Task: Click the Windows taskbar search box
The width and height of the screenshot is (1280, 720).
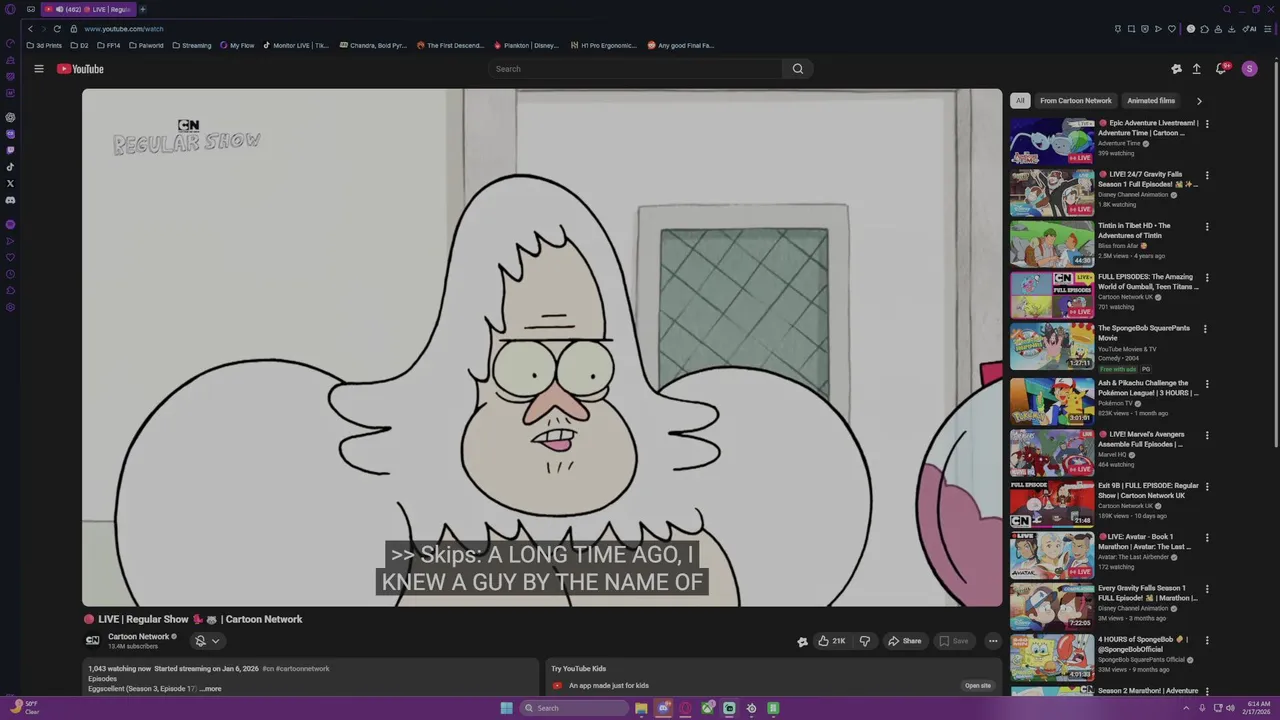Action: pos(574,708)
